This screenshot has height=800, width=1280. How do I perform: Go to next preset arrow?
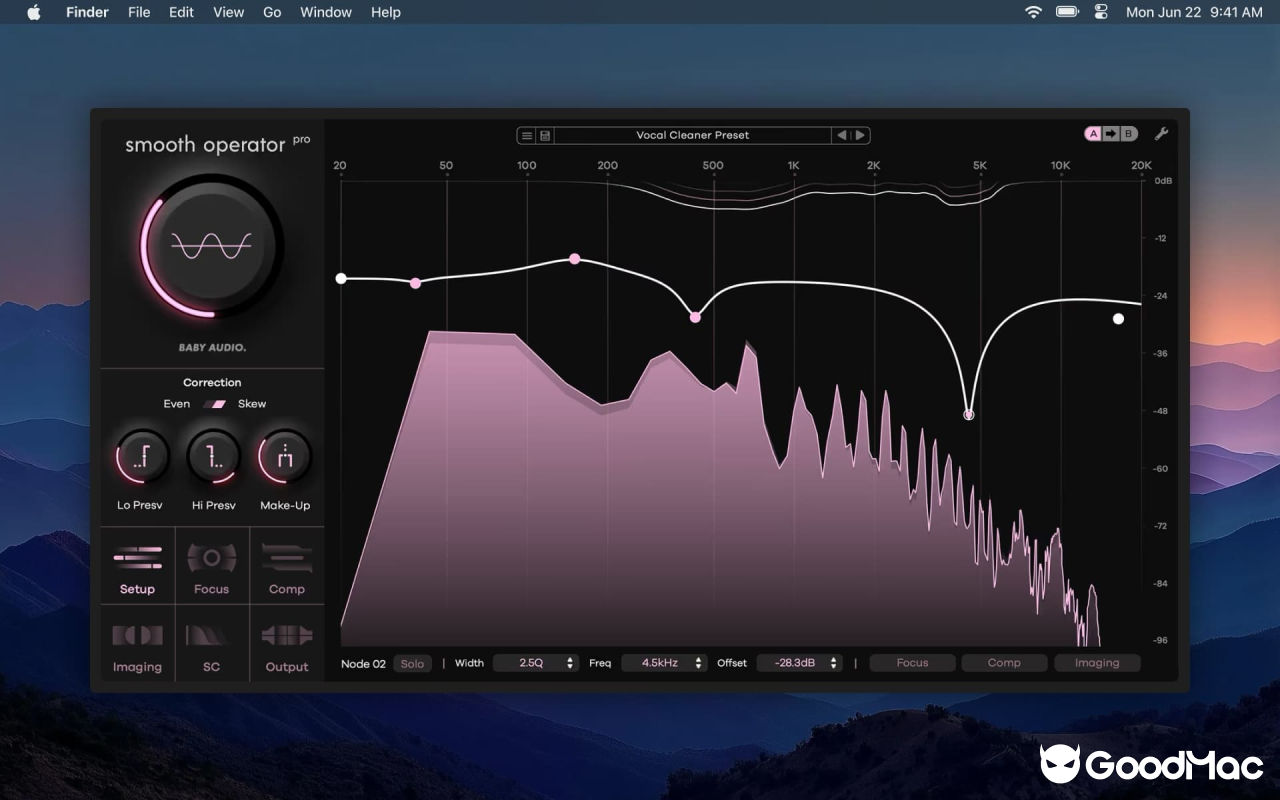tap(859, 135)
